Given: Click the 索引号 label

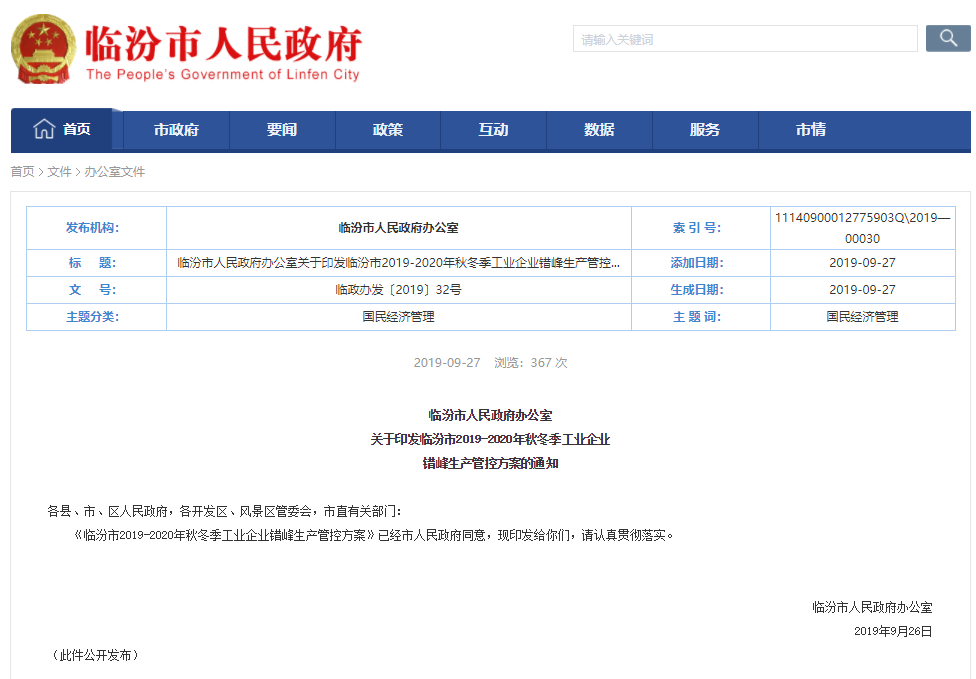Looking at the screenshot, I should point(697,228).
